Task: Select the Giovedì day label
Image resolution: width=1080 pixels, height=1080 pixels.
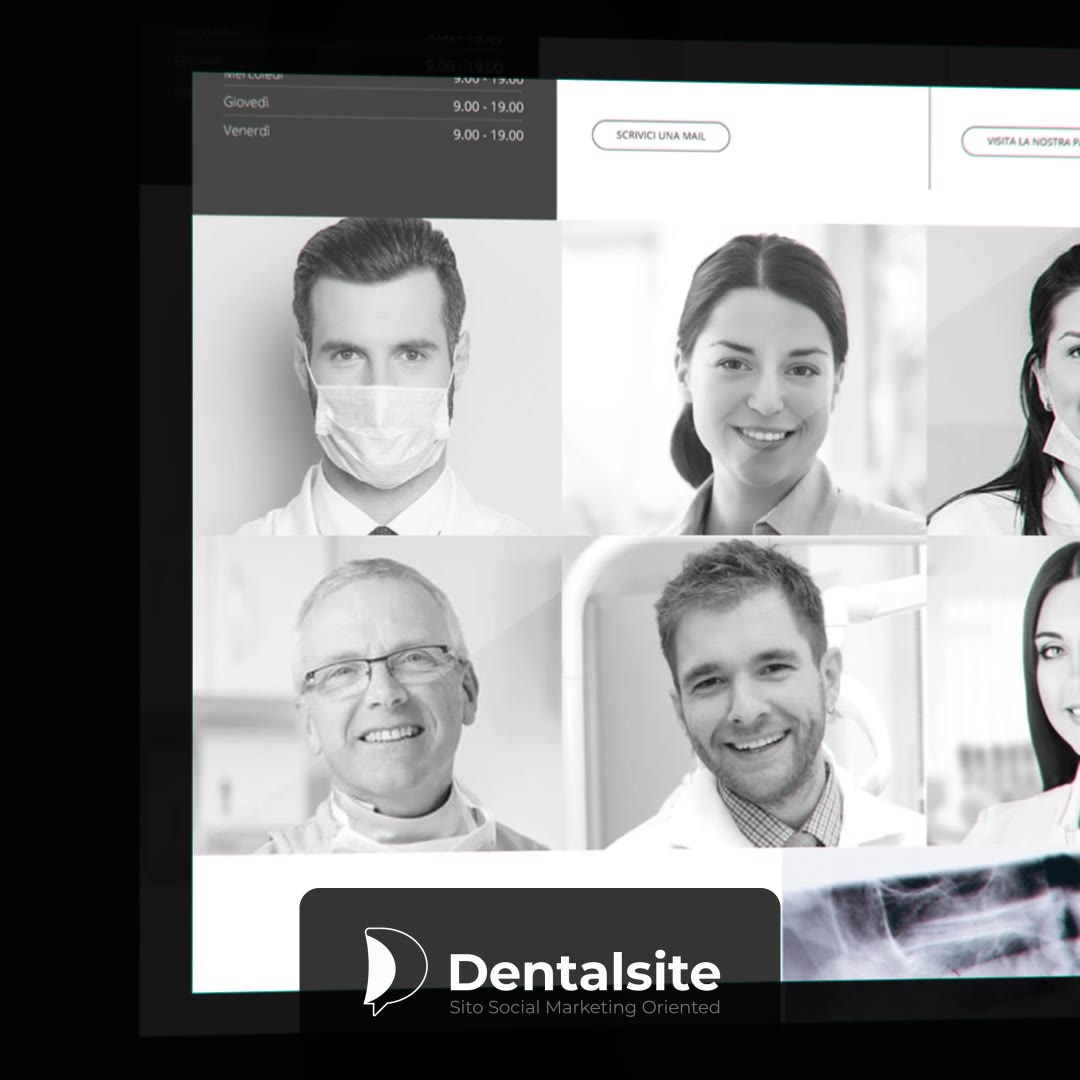Action: tap(246, 102)
